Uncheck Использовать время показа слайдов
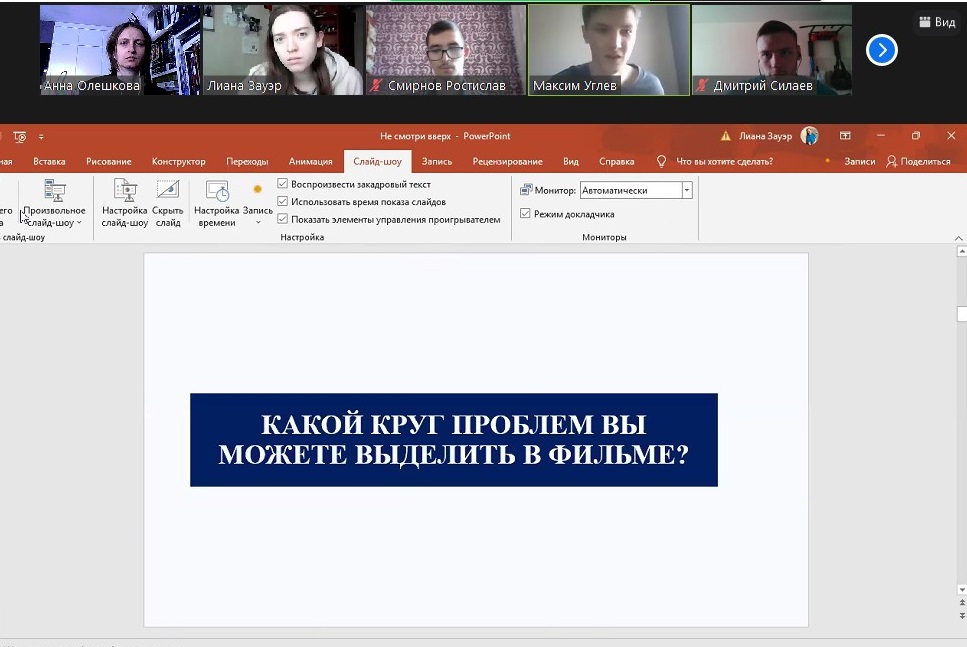This screenshot has width=967, height=647. [x=283, y=202]
